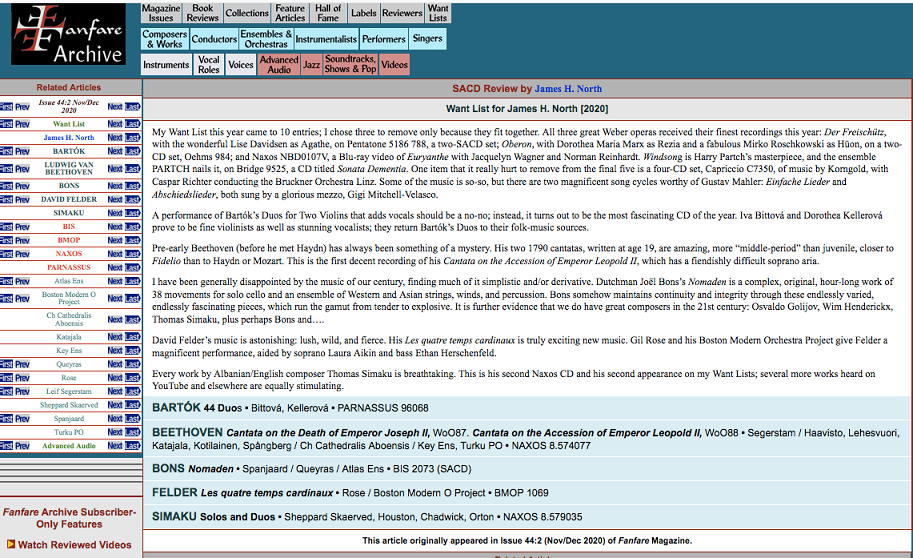Click the Watch Reviewed Videos link
Image resolution: width=913 pixels, height=558 pixels.
click(x=74, y=545)
